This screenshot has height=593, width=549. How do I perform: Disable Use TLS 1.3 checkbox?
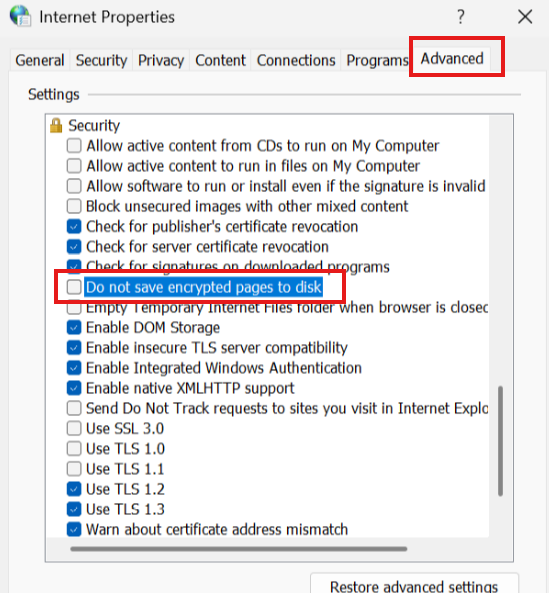click(x=74, y=509)
